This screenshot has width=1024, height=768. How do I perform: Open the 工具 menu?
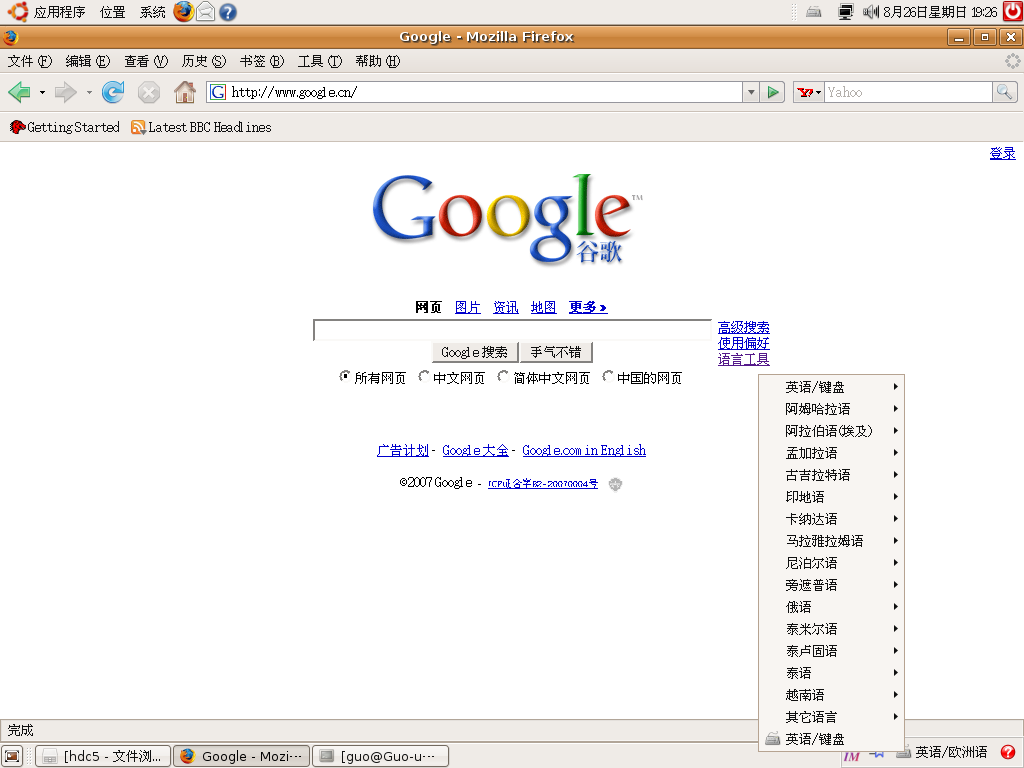[x=319, y=61]
